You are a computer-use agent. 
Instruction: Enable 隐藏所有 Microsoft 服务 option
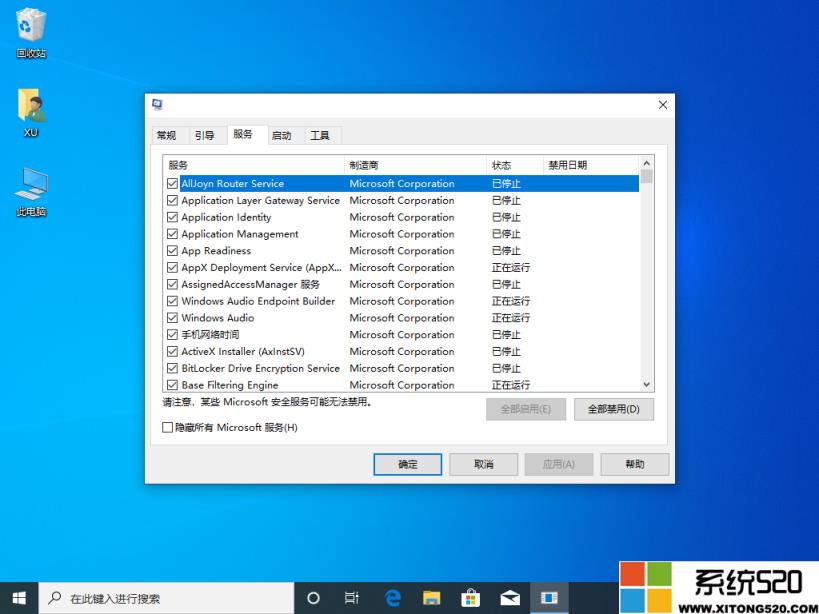(167, 427)
